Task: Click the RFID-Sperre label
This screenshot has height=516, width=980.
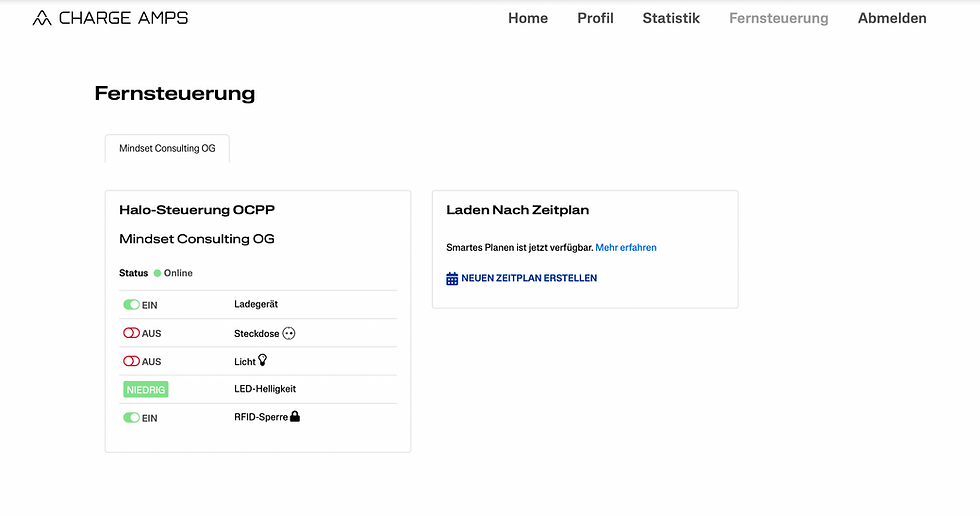Action: (x=261, y=417)
